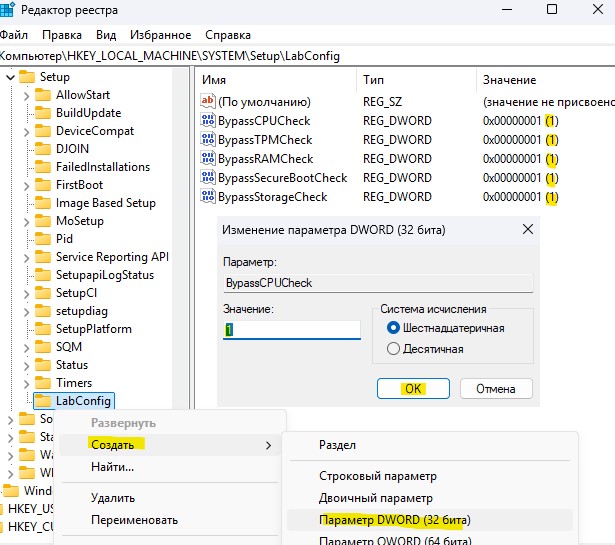
Task: Click the (По умолчанию) string value icon
Action: click(207, 101)
